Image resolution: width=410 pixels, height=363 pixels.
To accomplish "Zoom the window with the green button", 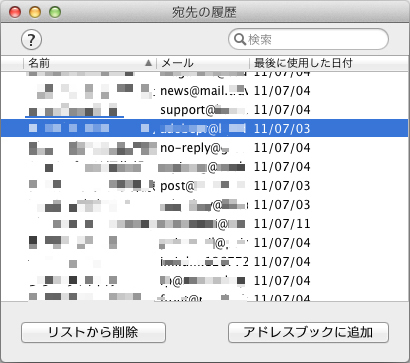I will [55, 12].
